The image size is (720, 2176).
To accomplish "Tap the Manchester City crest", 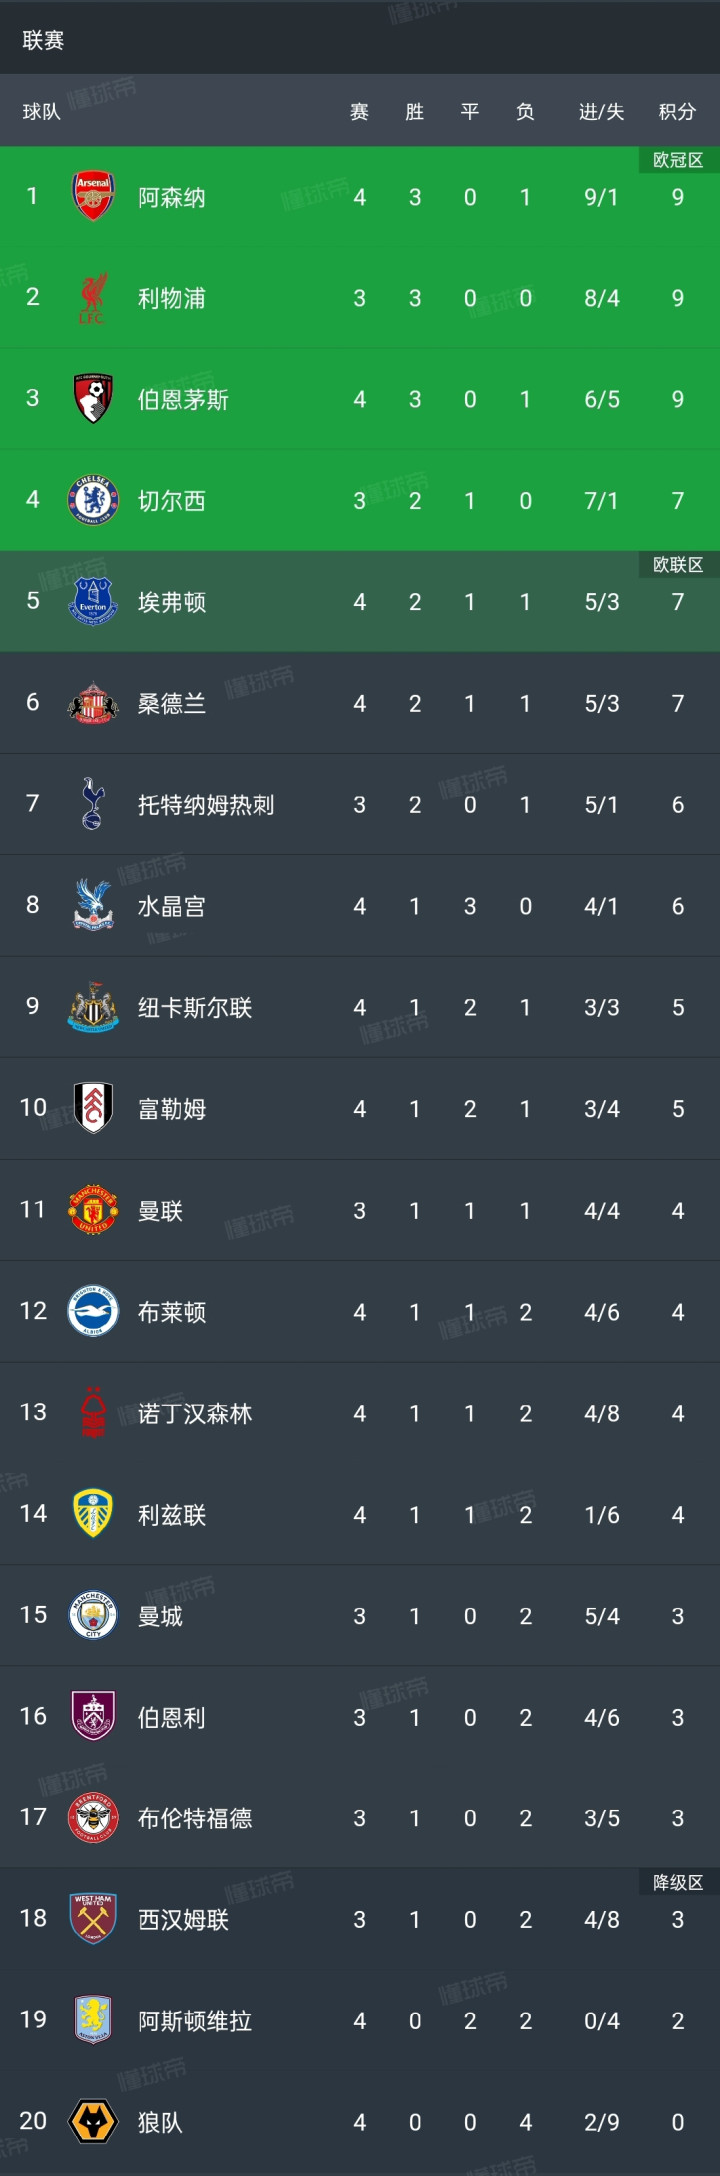I will coord(93,1615).
